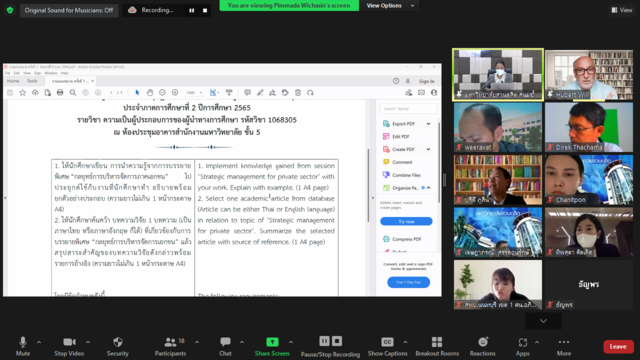Open Acrobat Edit menu
Image resolution: width=640 pixels, height=360 pixels.
17,73
